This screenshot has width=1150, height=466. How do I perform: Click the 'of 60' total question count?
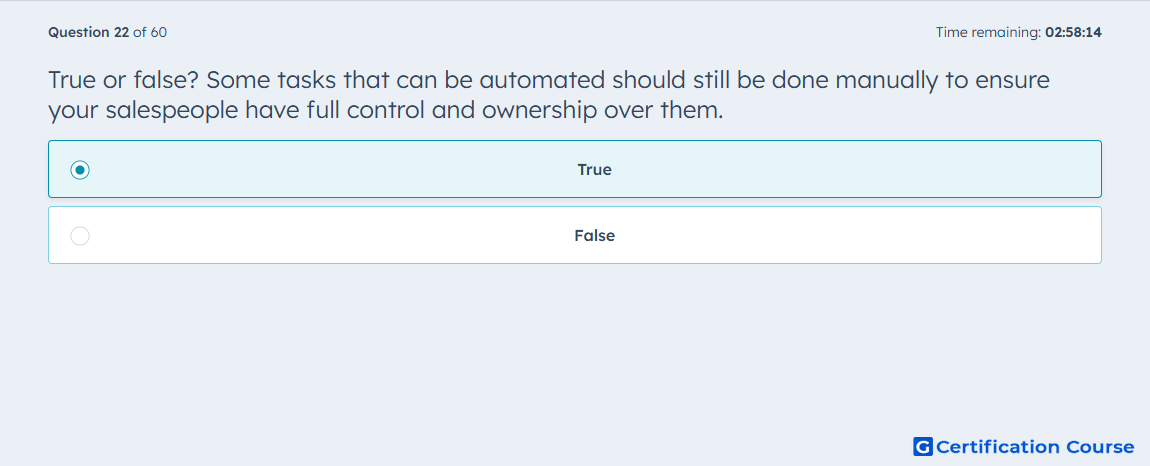tap(150, 32)
